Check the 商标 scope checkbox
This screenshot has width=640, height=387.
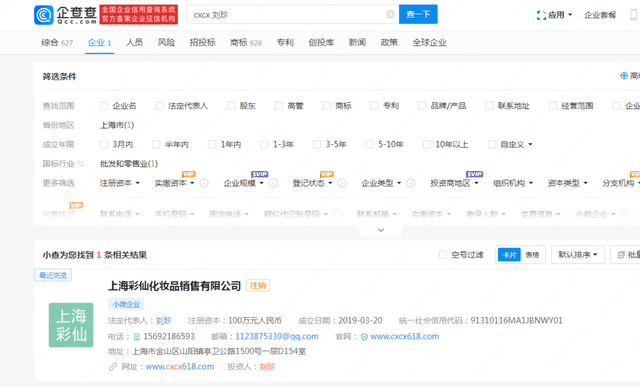pos(327,106)
